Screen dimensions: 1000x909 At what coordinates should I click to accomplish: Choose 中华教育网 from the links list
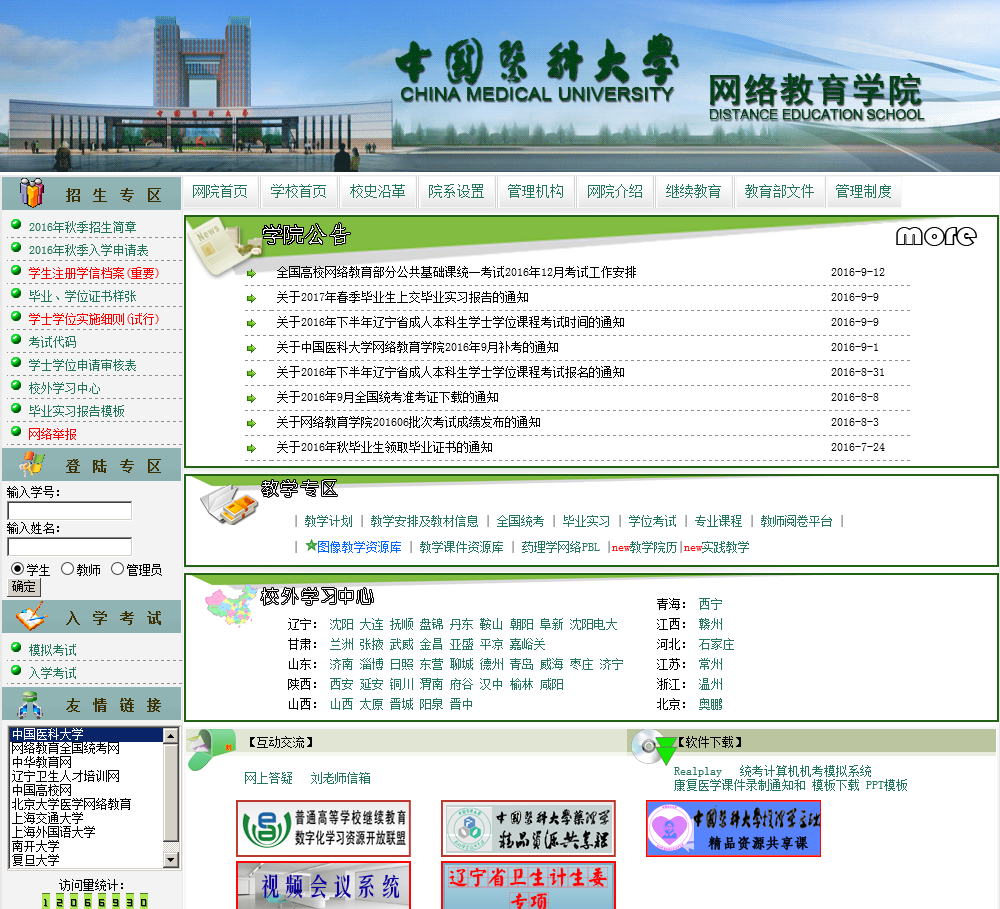[x=41, y=762]
